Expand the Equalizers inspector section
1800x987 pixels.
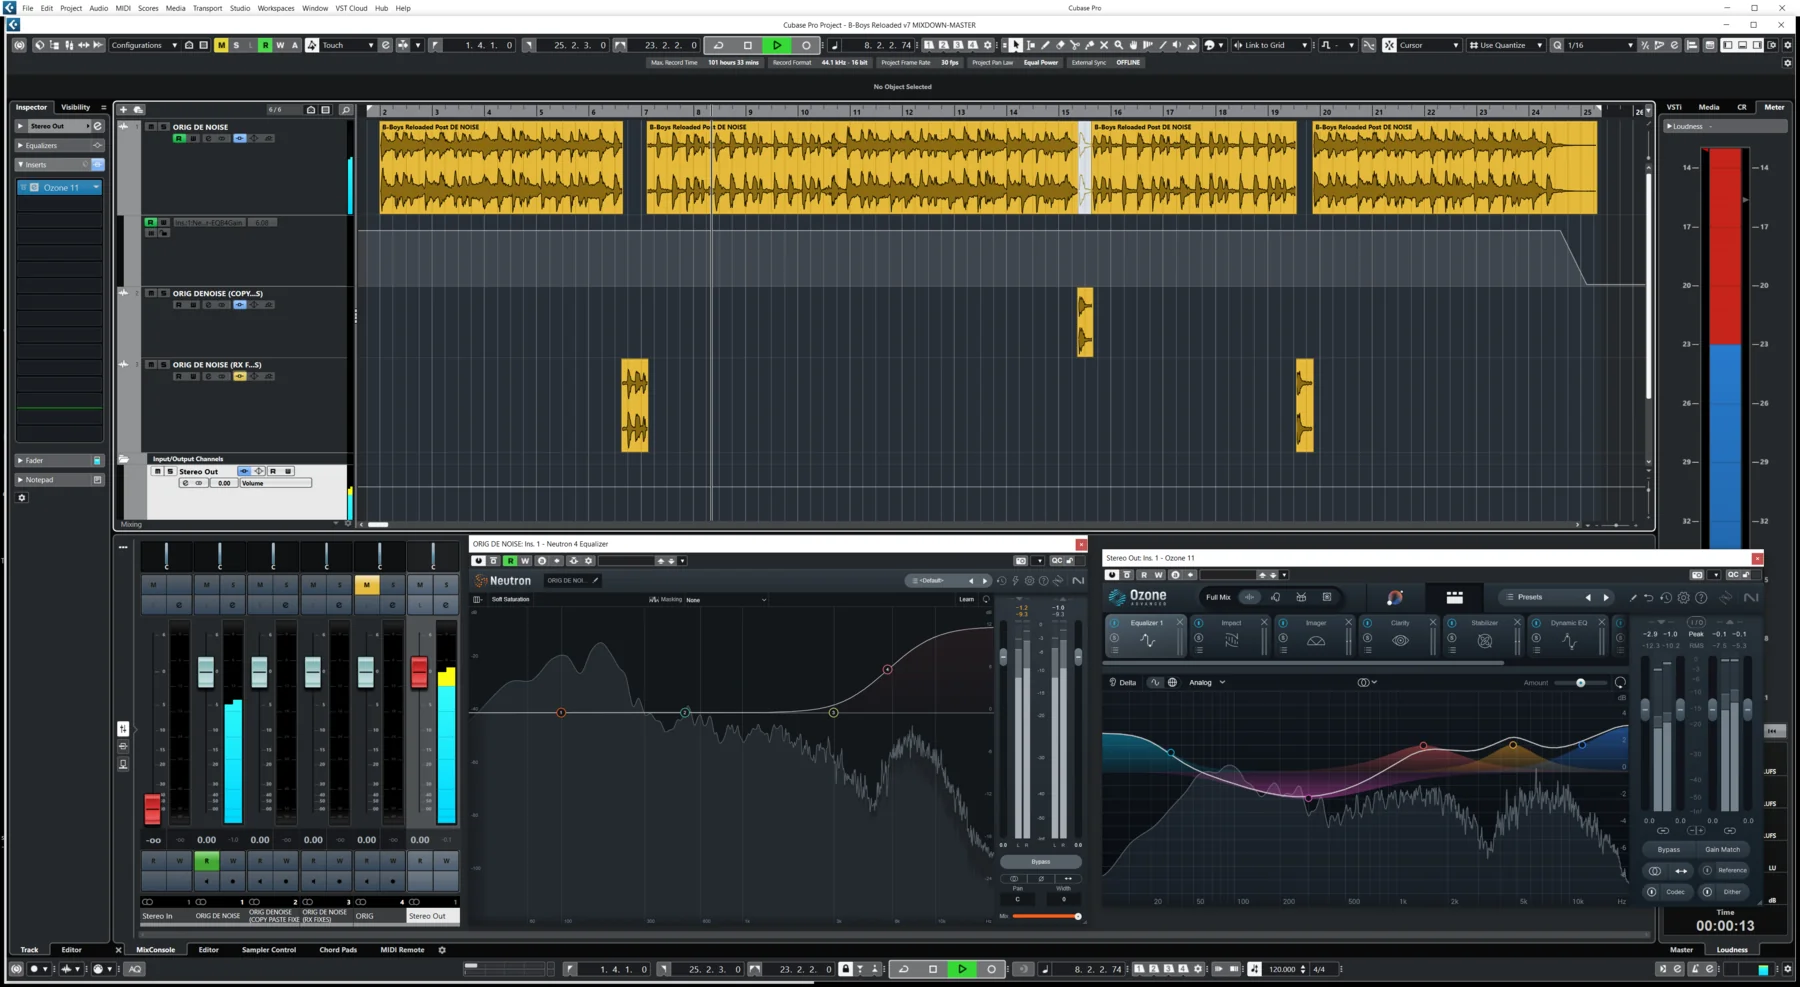click(59, 145)
